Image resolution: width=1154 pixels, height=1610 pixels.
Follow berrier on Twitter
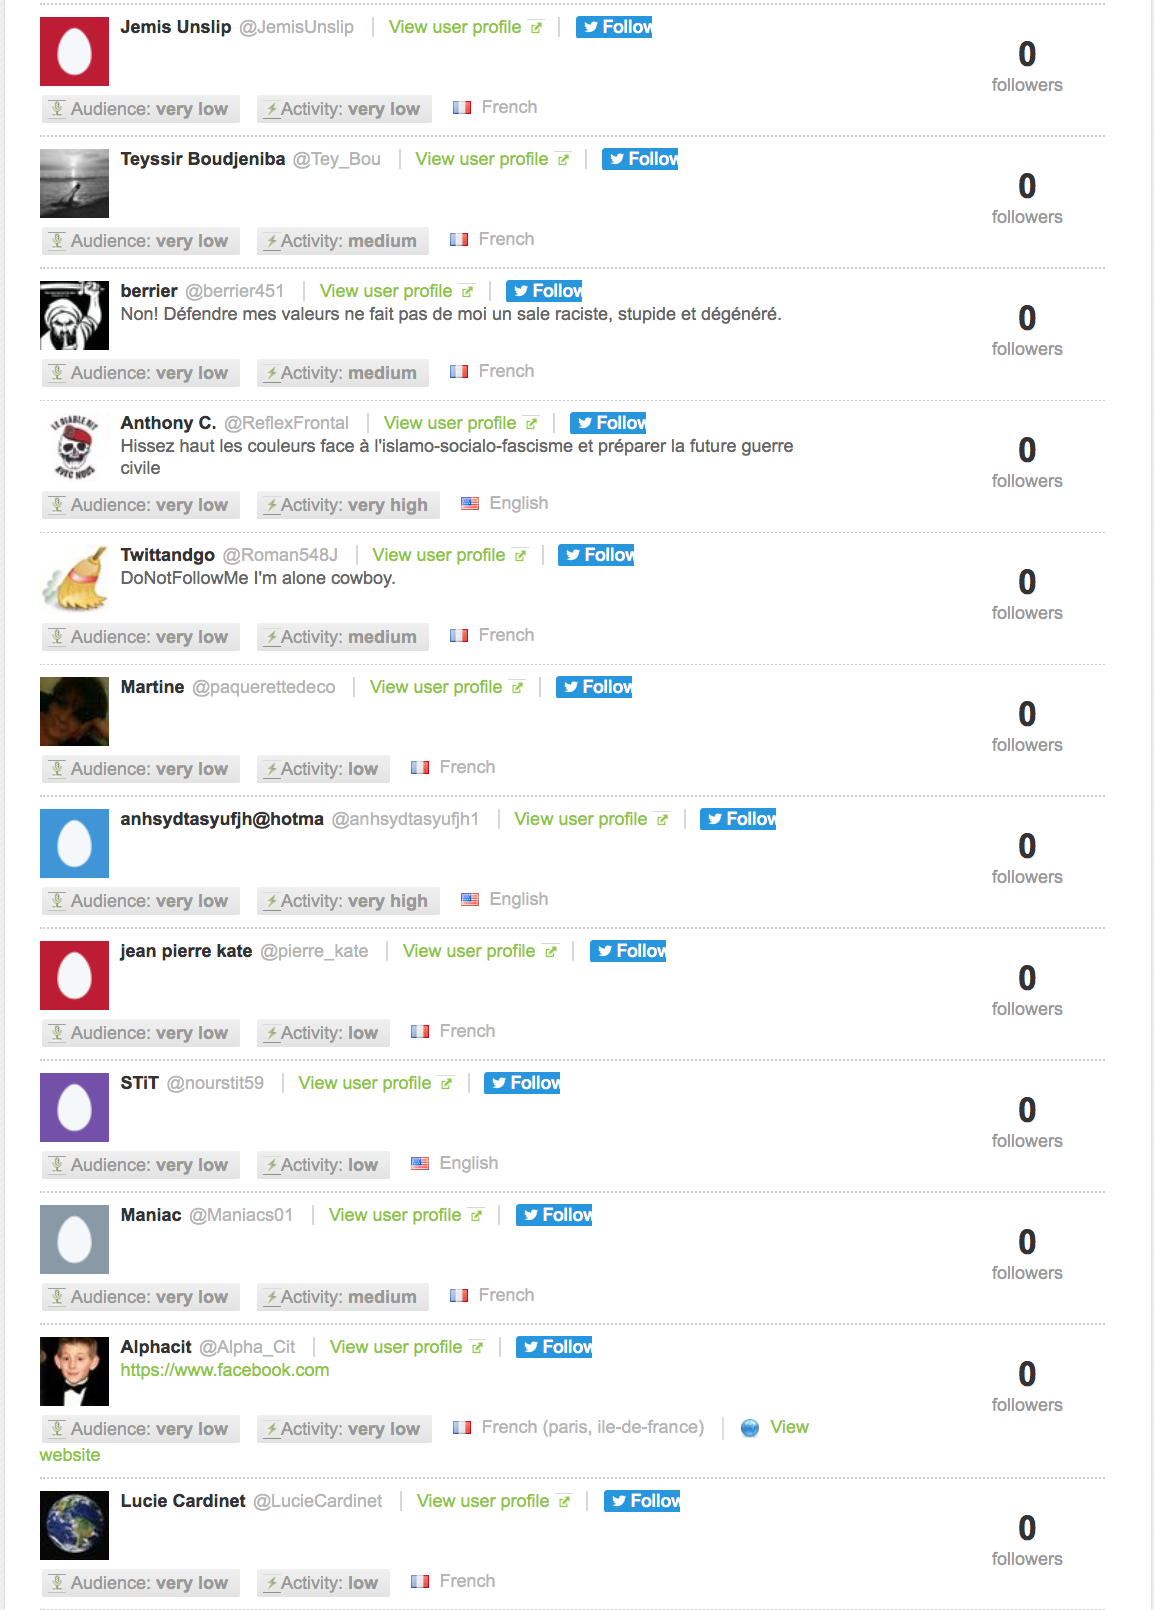click(x=544, y=291)
